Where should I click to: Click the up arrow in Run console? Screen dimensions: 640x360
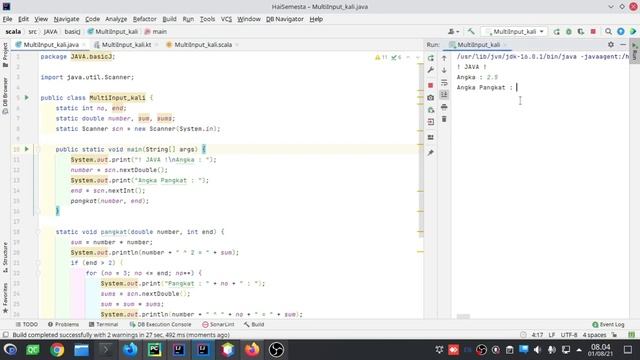(x=444, y=58)
